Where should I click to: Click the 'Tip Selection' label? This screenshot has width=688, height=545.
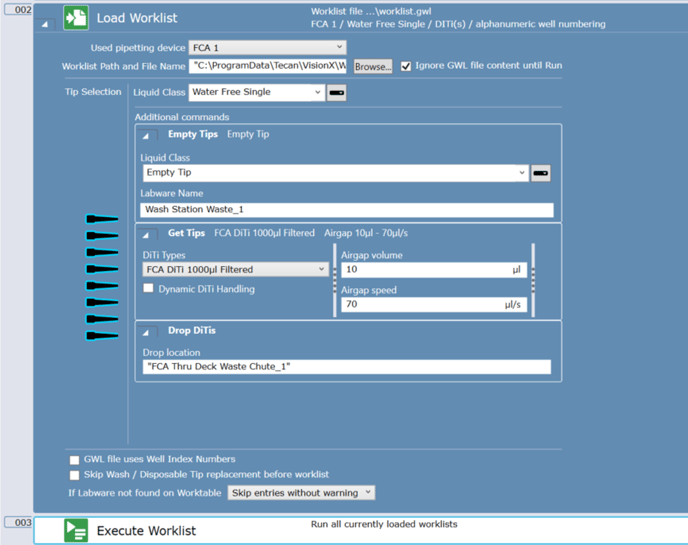point(93,92)
